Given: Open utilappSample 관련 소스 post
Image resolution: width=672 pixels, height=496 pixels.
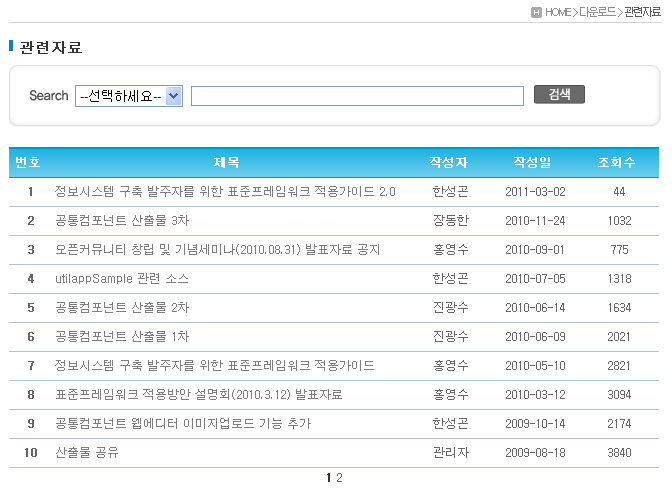Looking at the screenshot, I should pyautogui.click(x=122, y=278).
